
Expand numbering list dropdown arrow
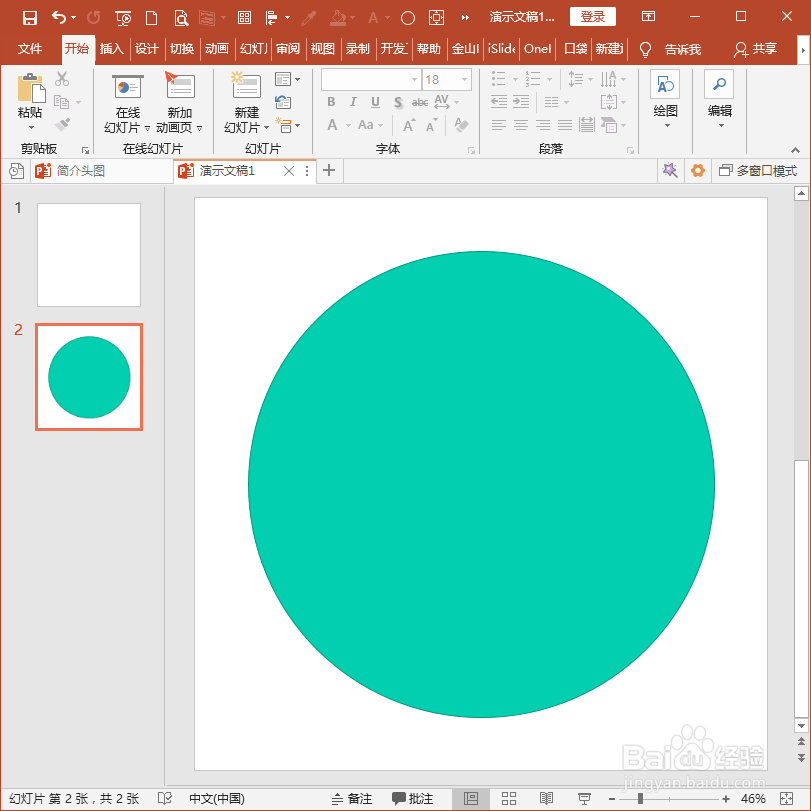tap(549, 79)
